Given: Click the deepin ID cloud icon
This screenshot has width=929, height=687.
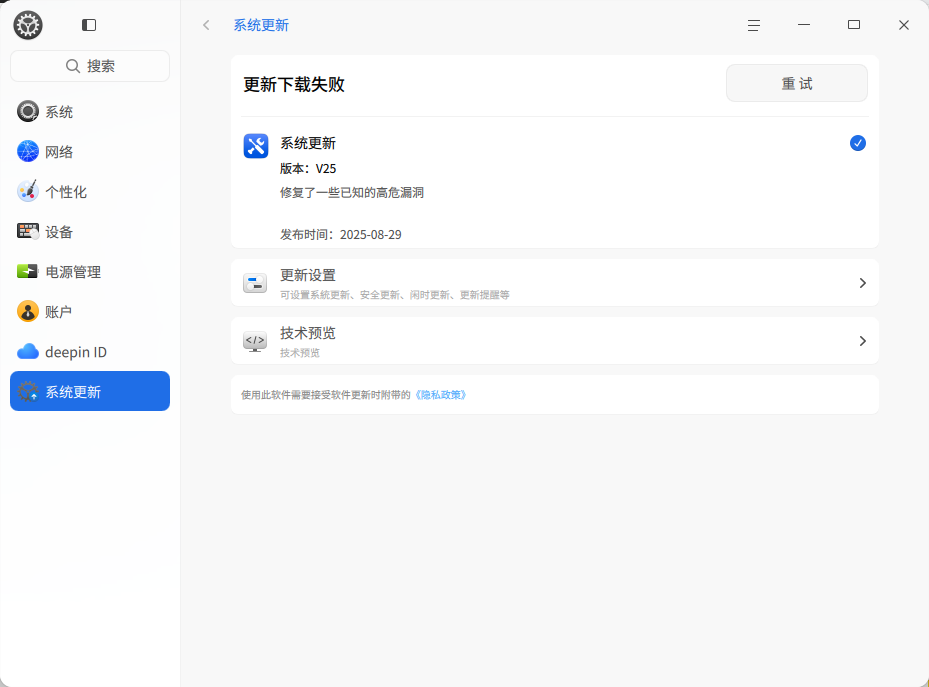Looking at the screenshot, I should pyautogui.click(x=28, y=352).
